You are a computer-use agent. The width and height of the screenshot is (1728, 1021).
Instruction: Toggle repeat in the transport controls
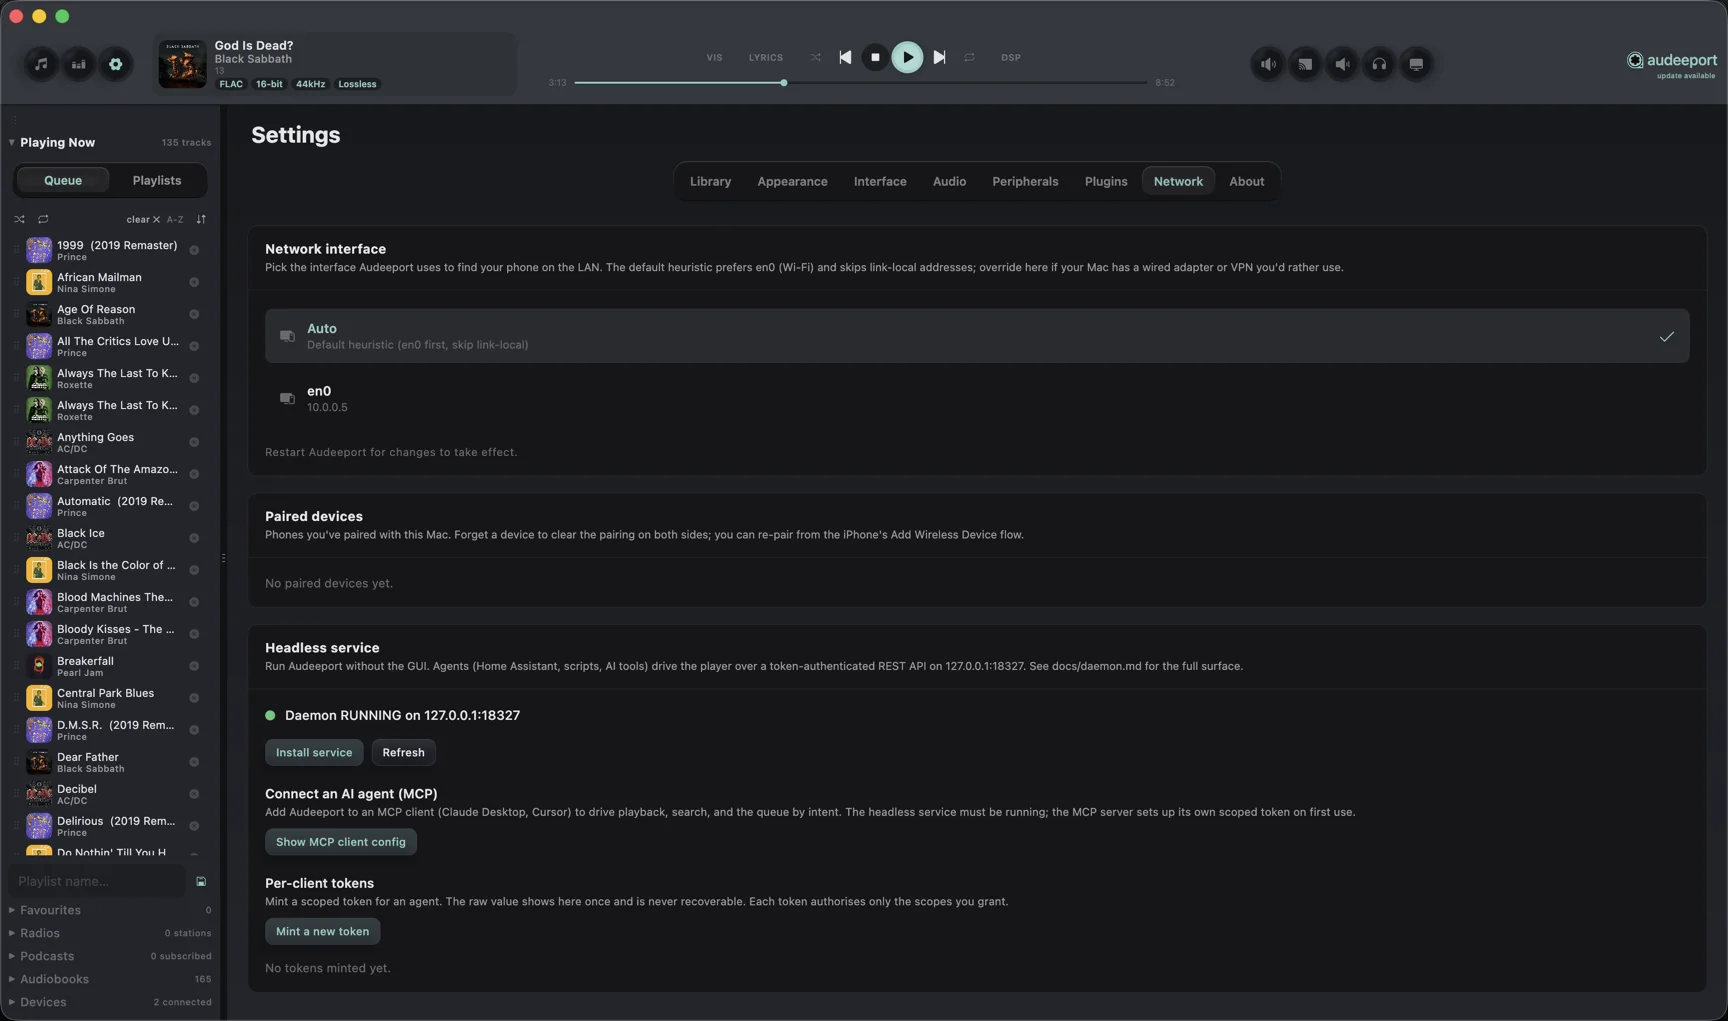coord(969,57)
